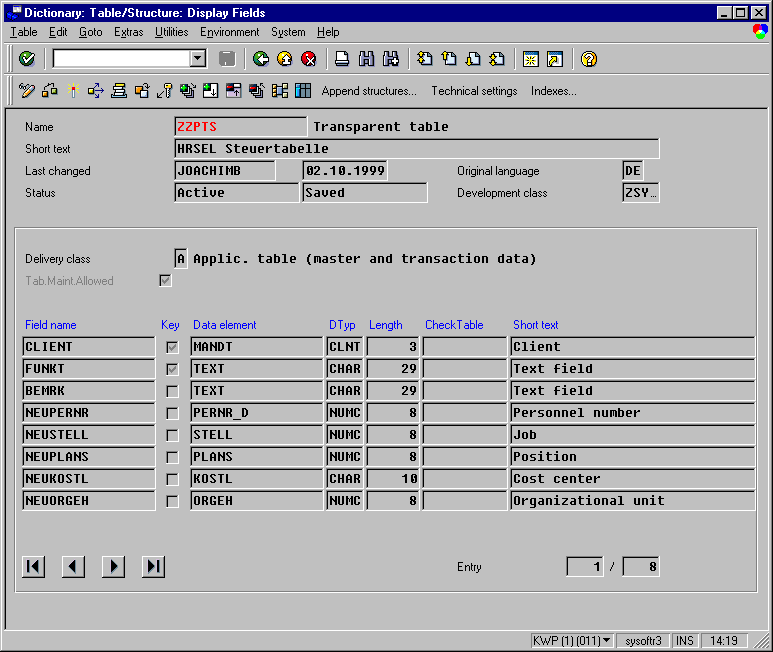Open the Environment menu

pos(229,32)
